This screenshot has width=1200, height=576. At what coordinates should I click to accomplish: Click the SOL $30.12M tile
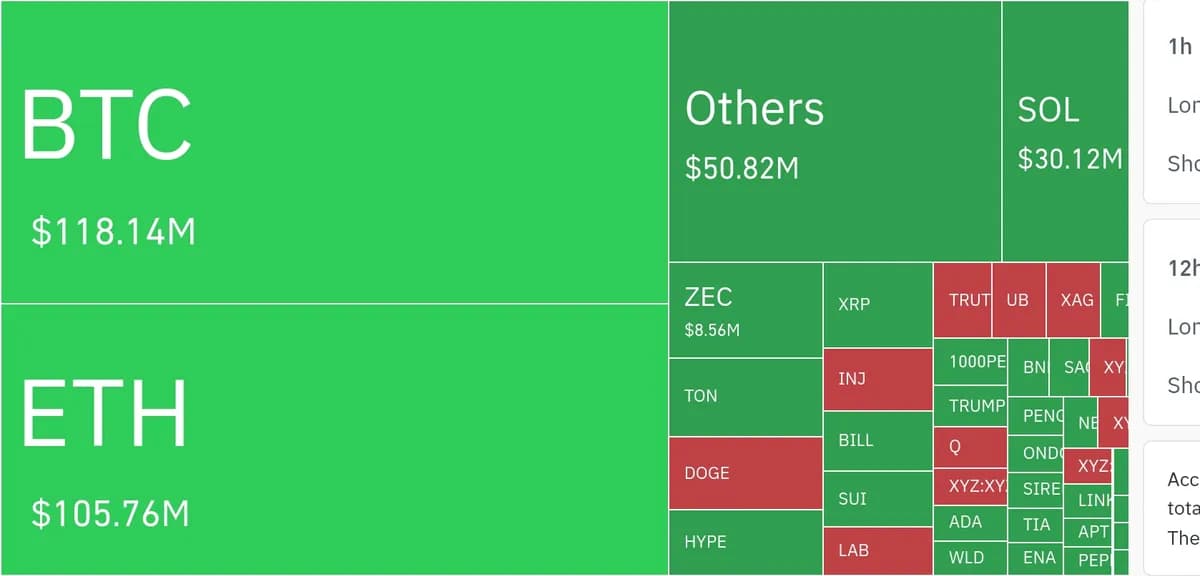1065,131
